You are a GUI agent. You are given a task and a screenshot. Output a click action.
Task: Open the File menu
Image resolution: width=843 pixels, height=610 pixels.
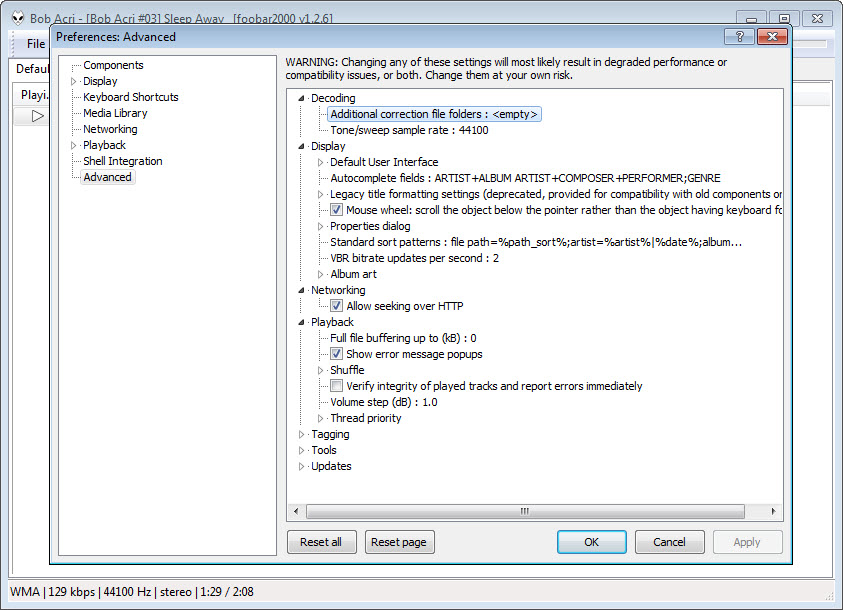point(36,44)
